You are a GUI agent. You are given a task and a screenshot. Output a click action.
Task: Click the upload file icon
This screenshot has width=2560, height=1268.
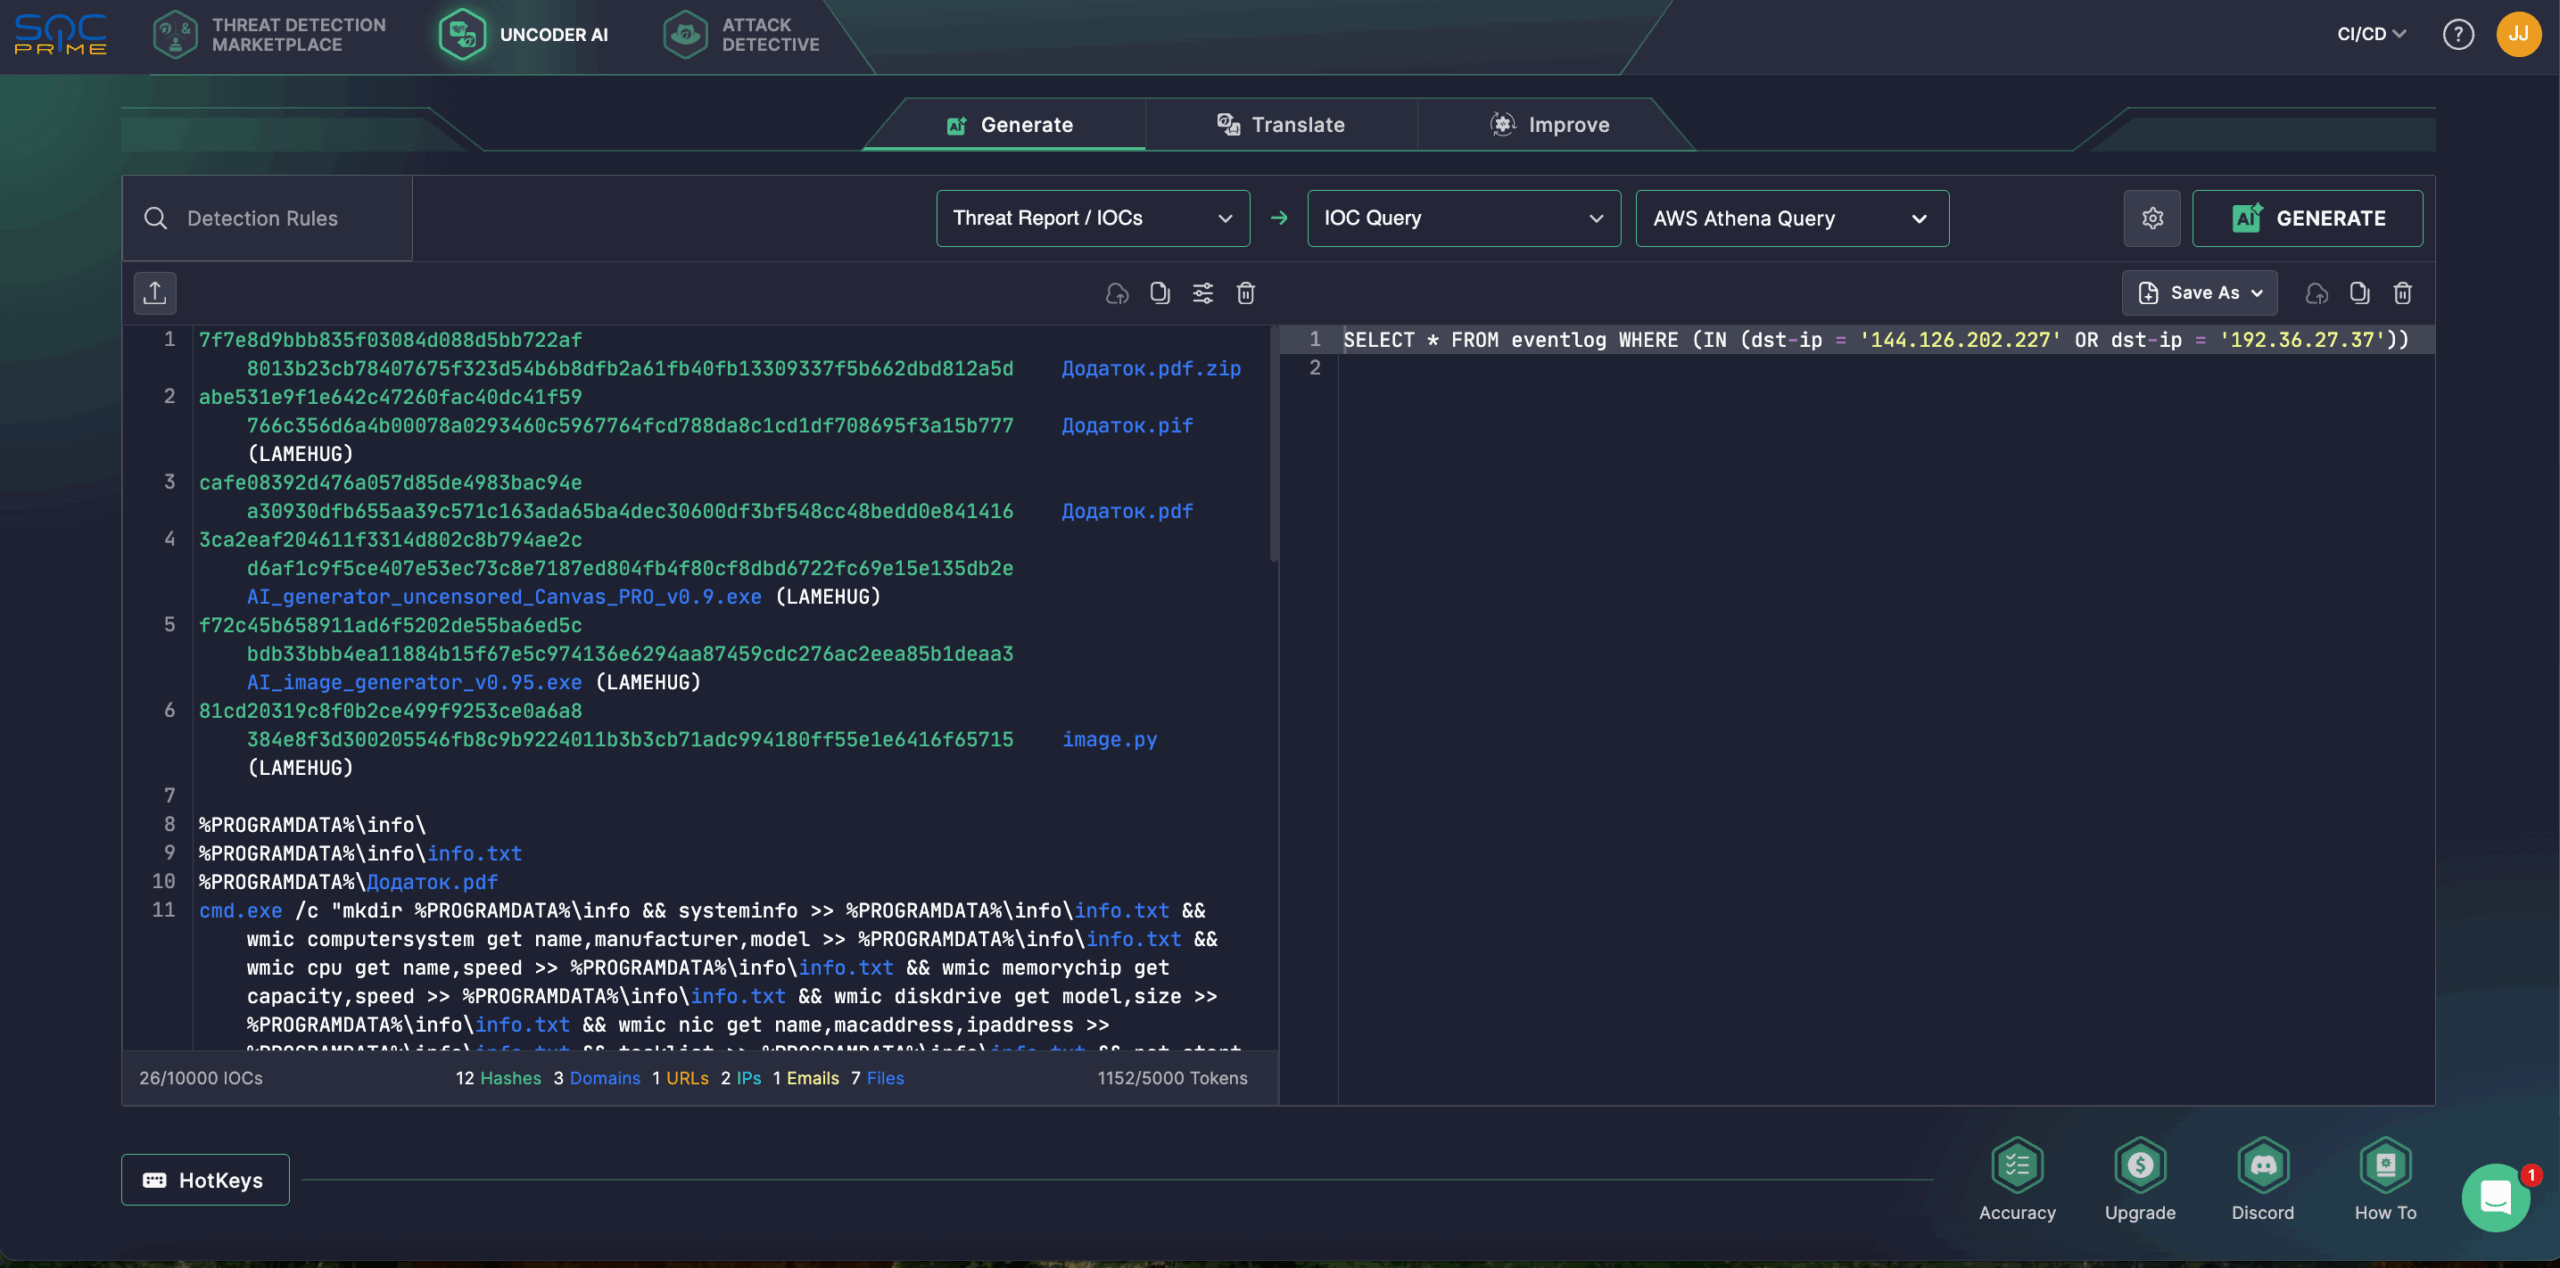[155, 293]
